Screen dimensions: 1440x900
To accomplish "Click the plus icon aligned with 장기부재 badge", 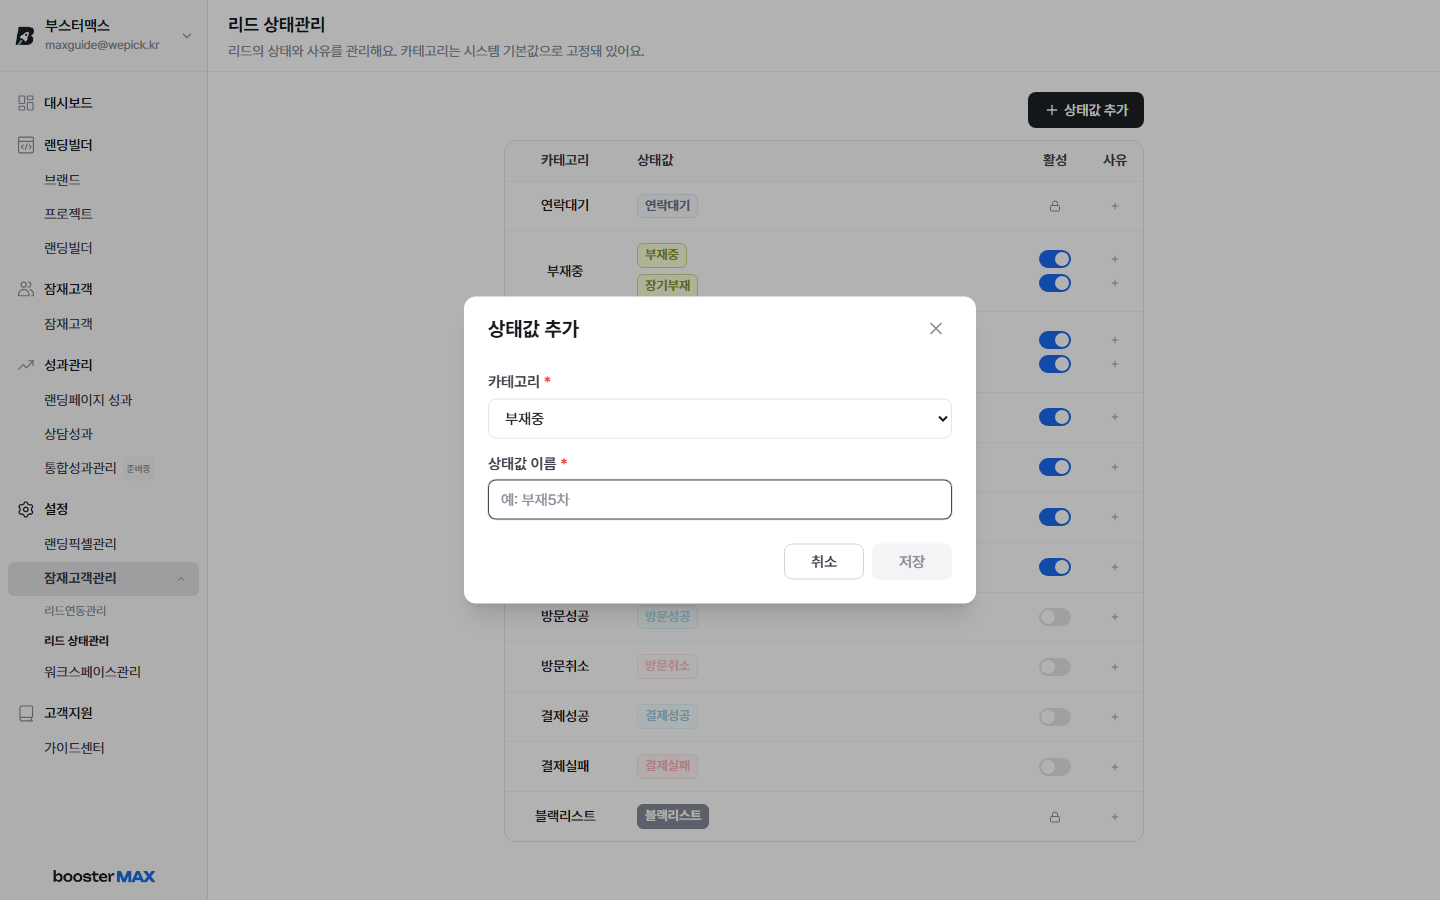I will (1115, 283).
